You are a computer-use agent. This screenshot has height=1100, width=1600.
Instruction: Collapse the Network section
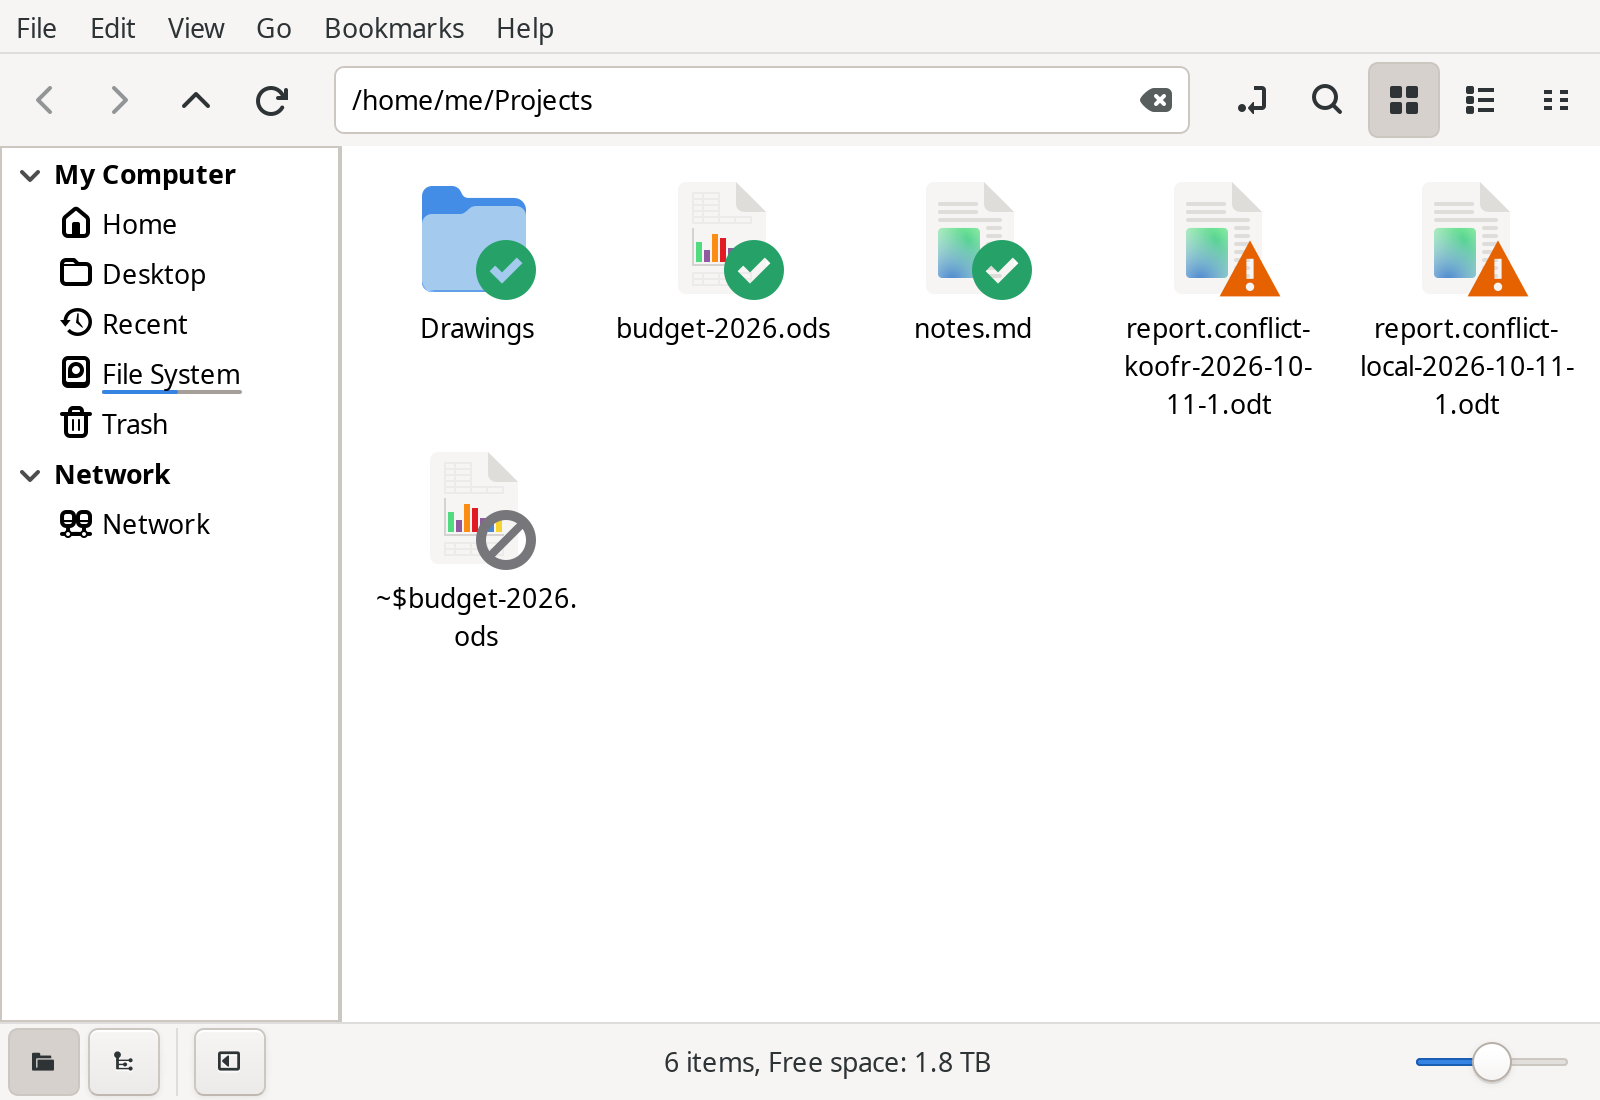tap(30, 475)
